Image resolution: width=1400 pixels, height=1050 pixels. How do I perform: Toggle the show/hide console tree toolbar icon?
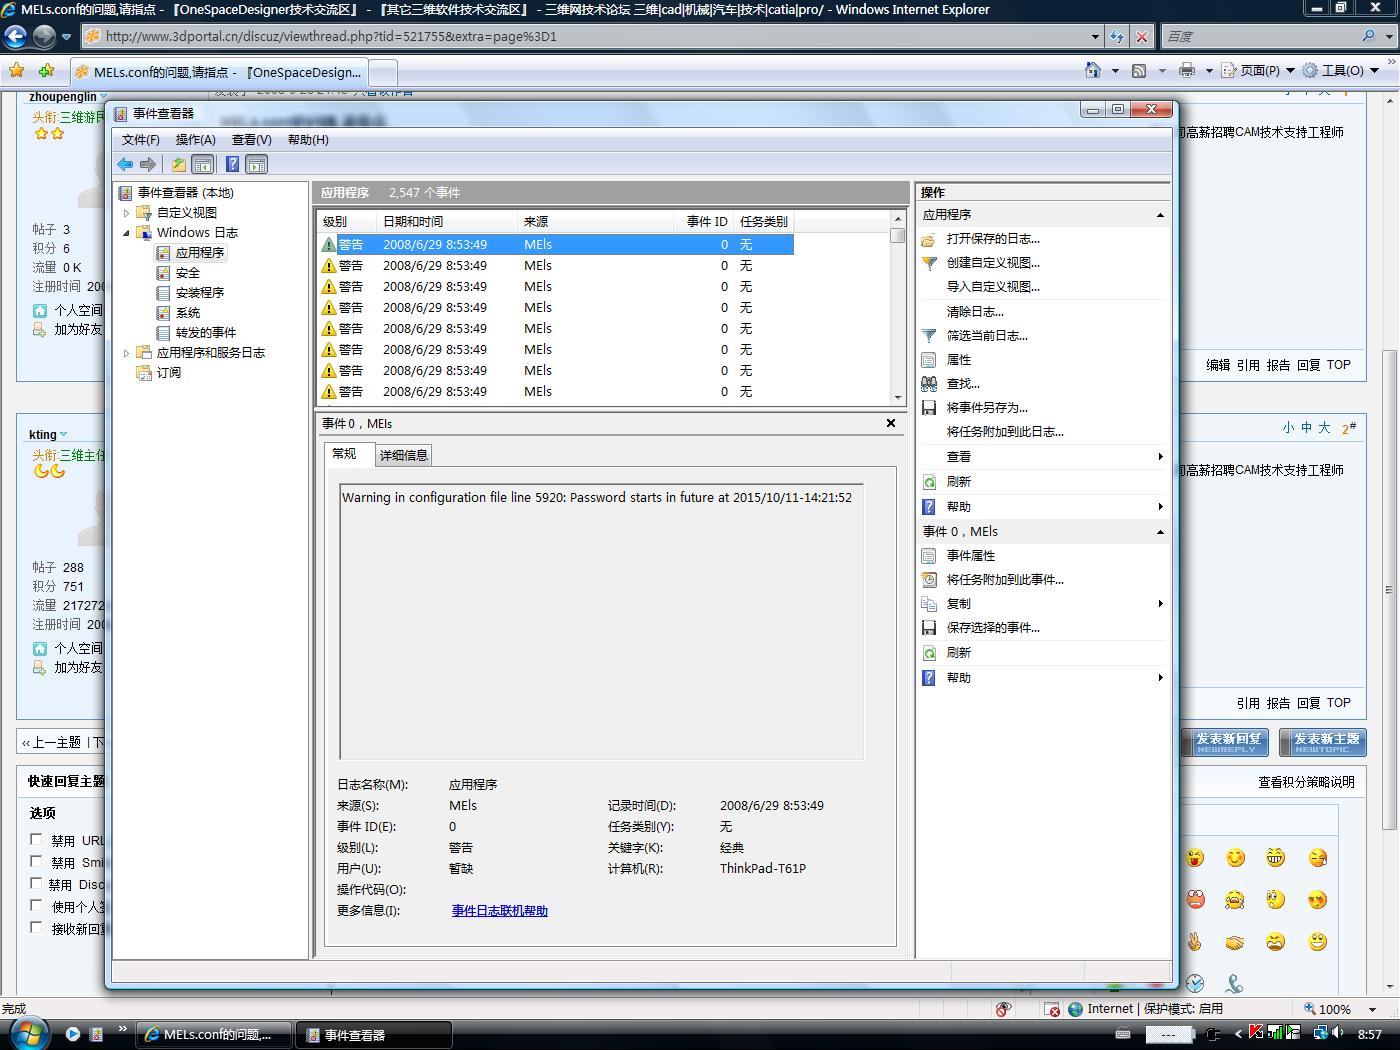202,164
